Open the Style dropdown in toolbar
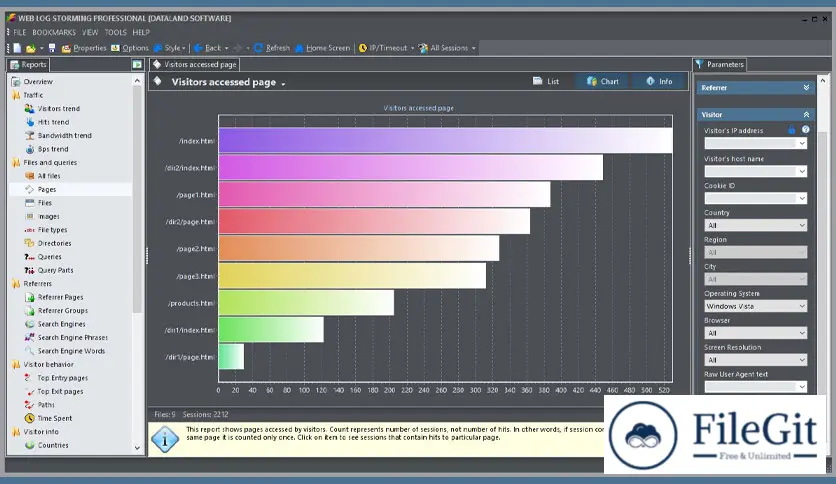836x484 pixels. pyautogui.click(x=170, y=48)
